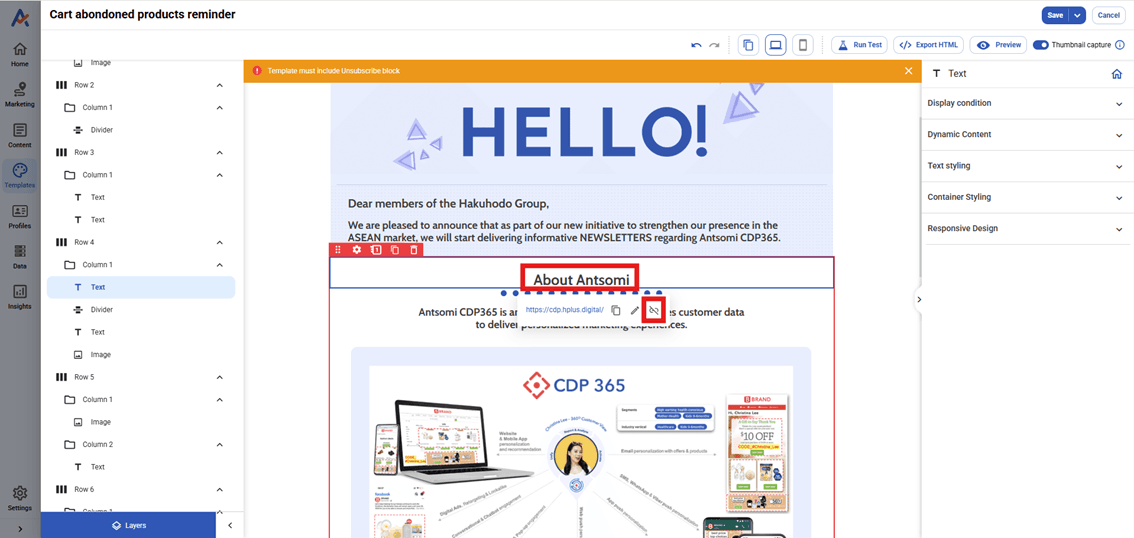The height and width of the screenshot is (538, 1134).
Task: Click the Export HTML button
Action: 929,45
